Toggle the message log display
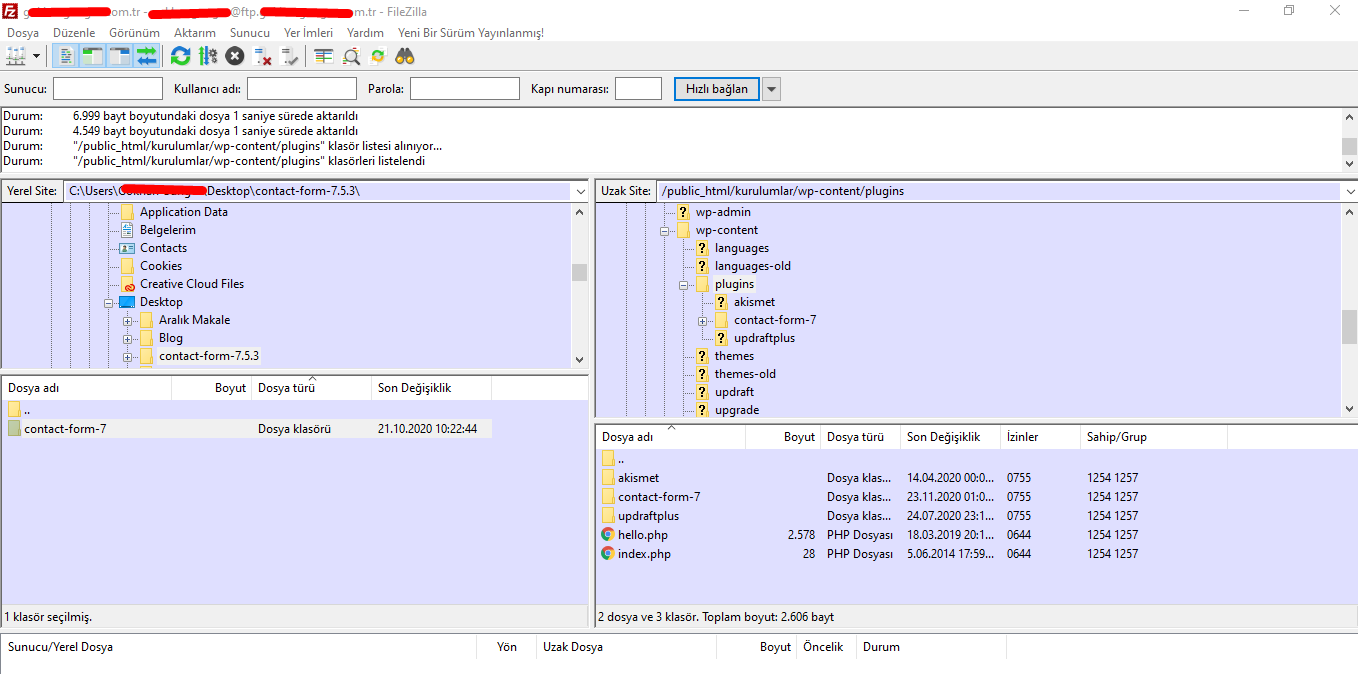The width and height of the screenshot is (1358, 674). click(65, 56)
